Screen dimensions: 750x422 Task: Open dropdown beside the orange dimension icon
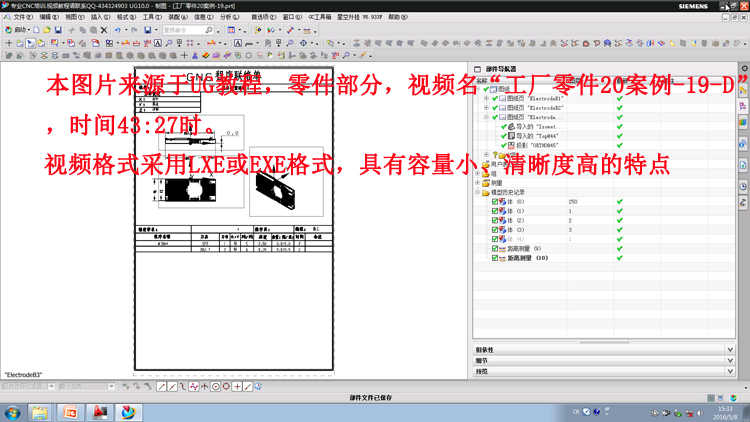(219, 43)
